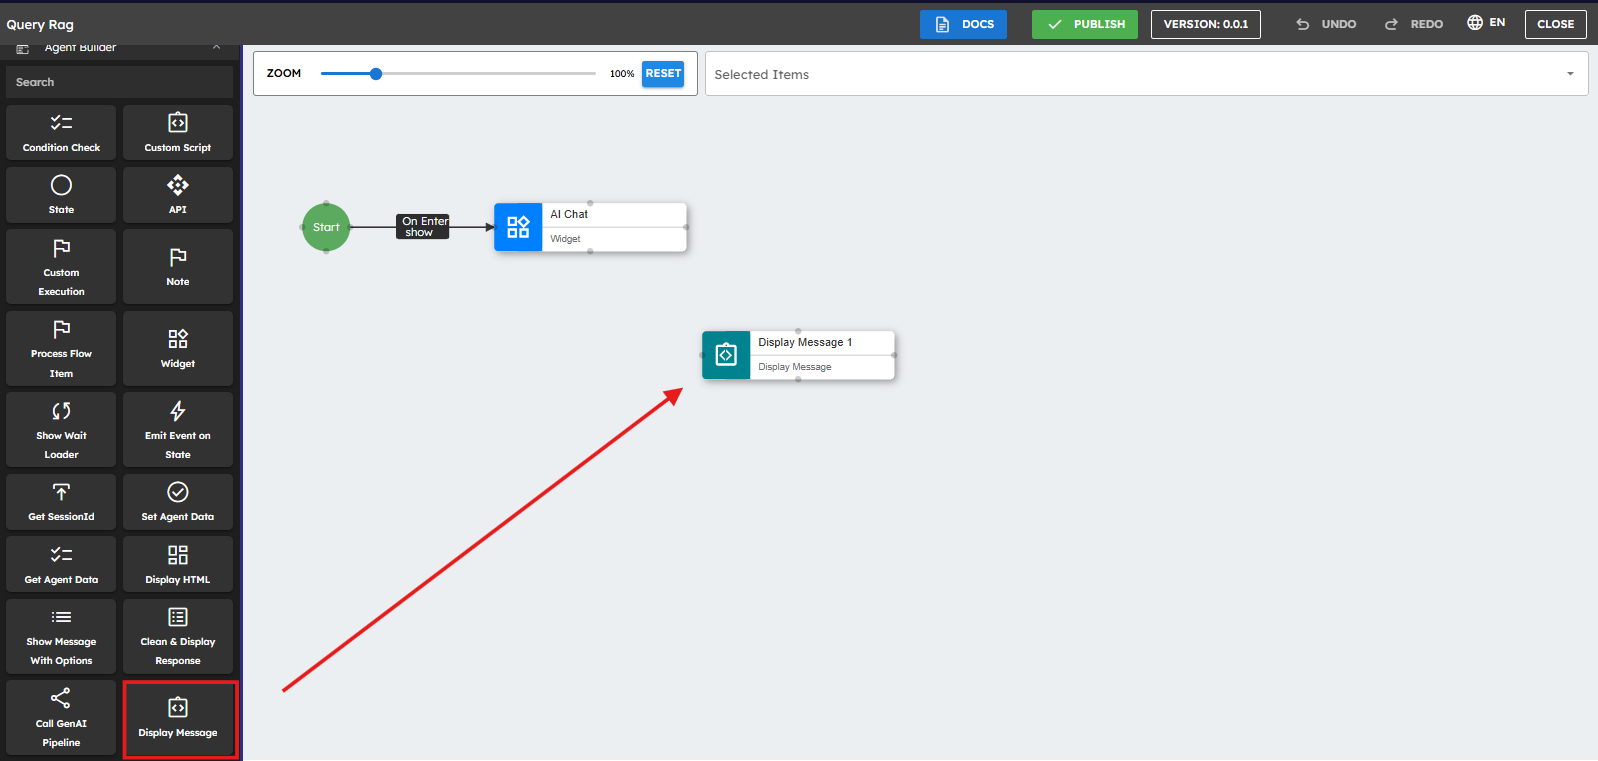This screenshot has height=761, width=1598.
Task: Choose the Display Message palette item
Action: [x=178, y=719]
